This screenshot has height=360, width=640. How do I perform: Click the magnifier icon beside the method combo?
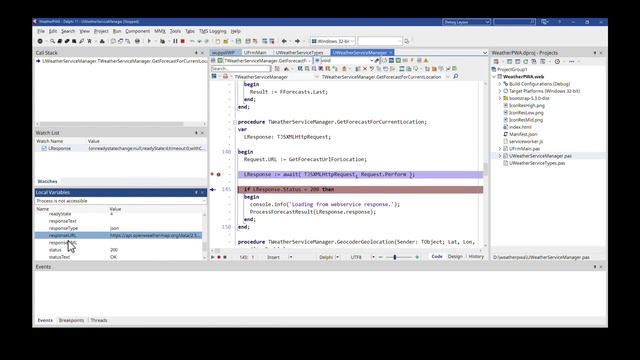tap(456, 76)
